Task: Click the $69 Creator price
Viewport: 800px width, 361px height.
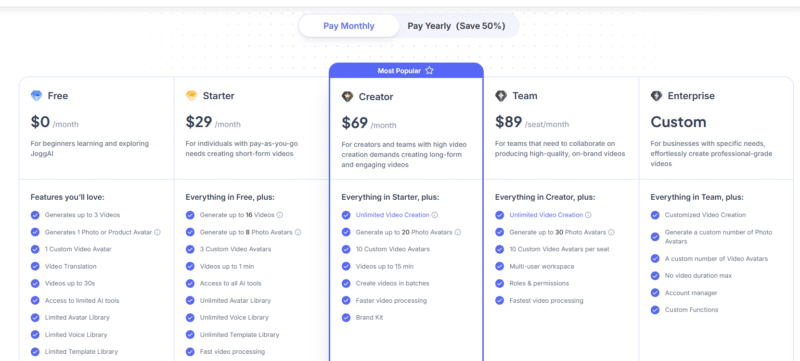Action: [355, 123]
